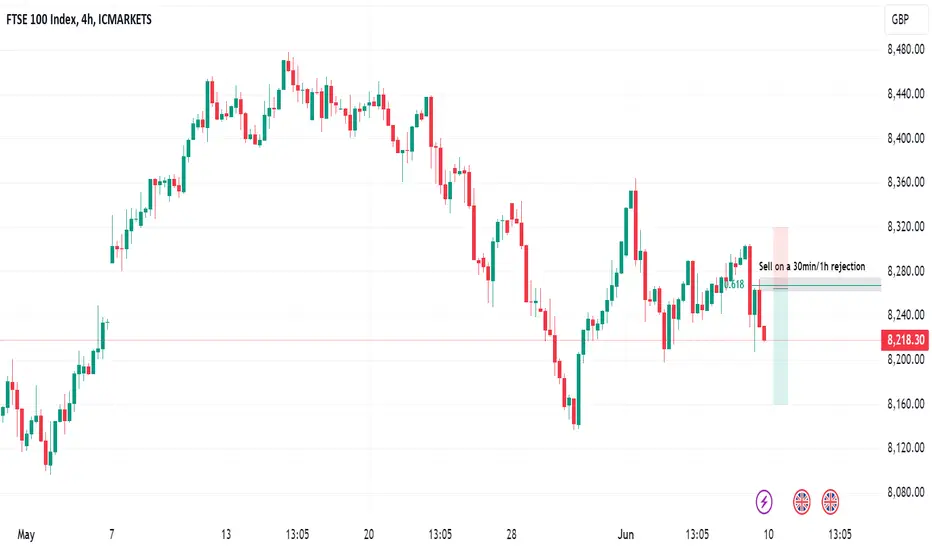Screen dimensions: 932x550
Task: Click the 0.618 Fibonacci level label
Action: pyautogui.click(x=734, y=284)
